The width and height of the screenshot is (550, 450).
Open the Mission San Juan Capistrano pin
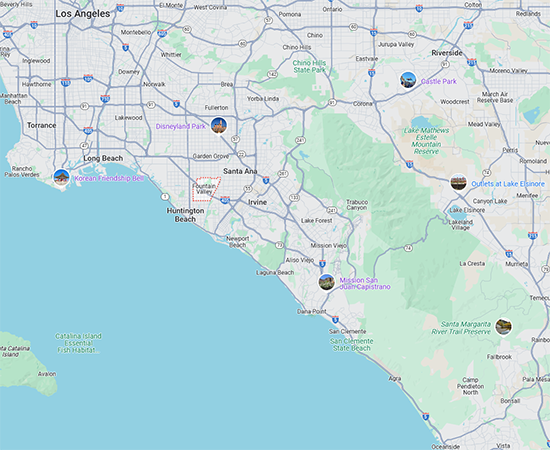click(327, 282)
